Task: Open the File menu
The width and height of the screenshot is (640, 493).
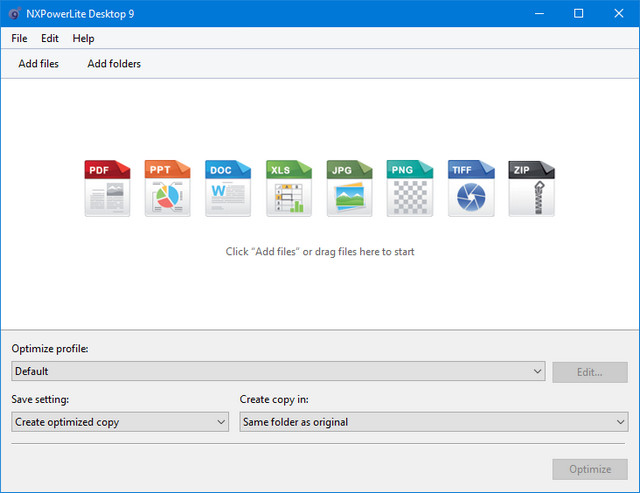Action: 19,38
